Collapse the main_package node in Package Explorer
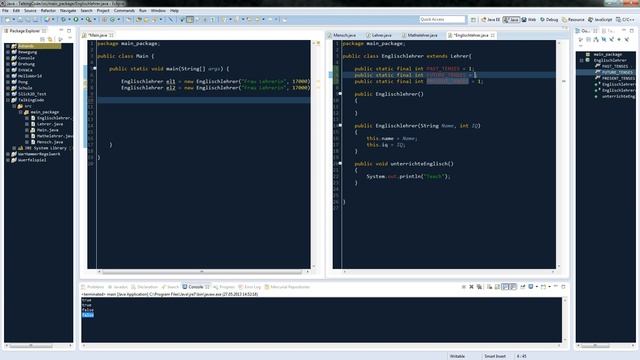640x360 pixels. pyautogui.click(x=20, y=112)
